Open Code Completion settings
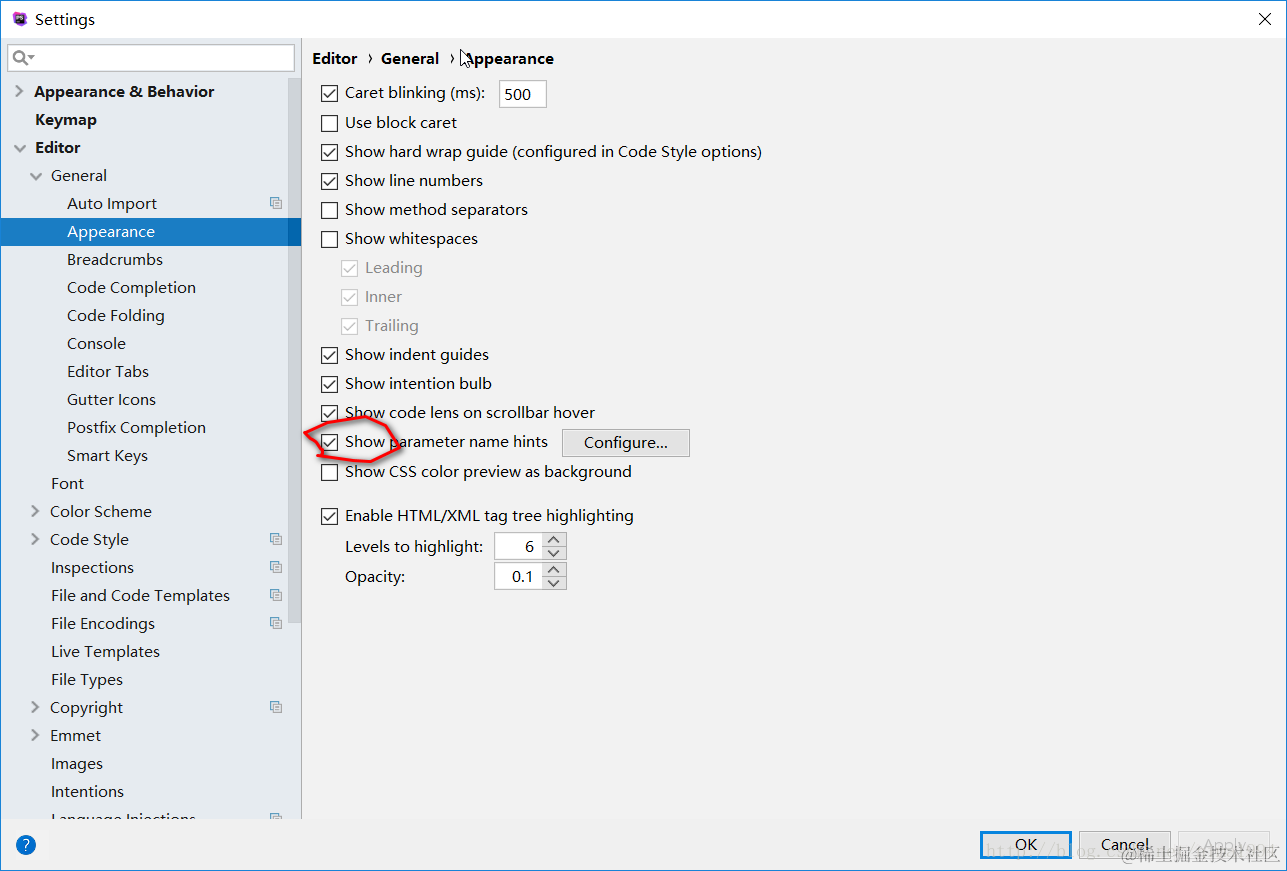1287x871 pixels. click(131, 287)
